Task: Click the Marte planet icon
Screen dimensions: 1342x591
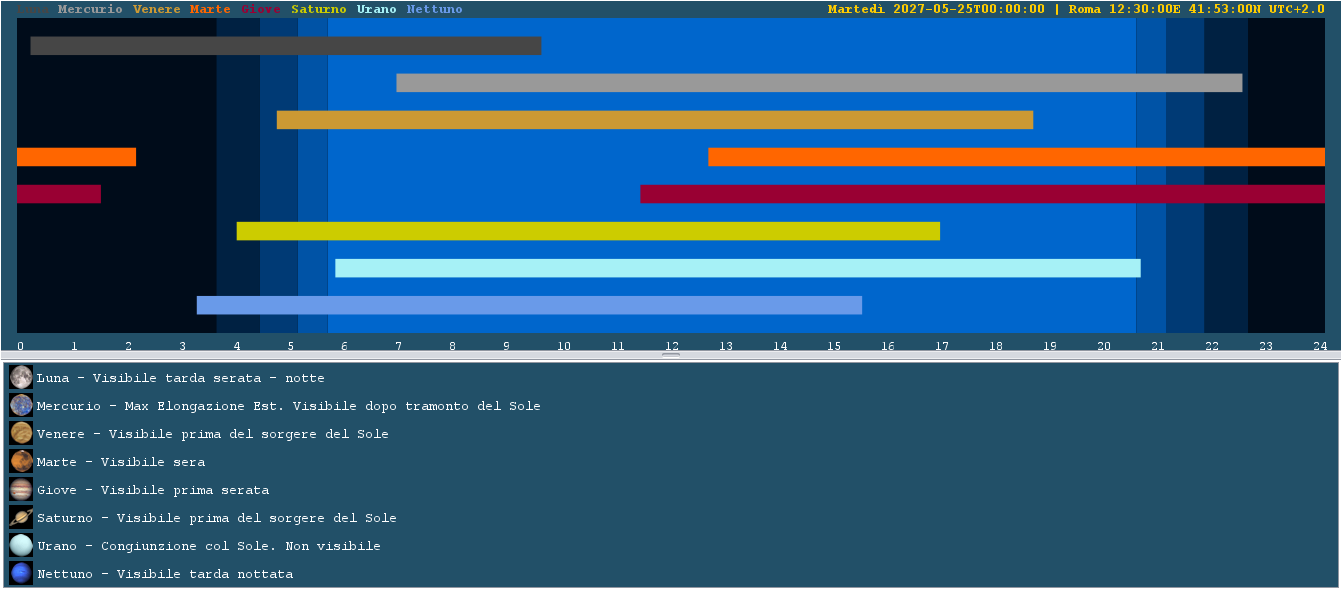Action: click(x=21, y=461)
